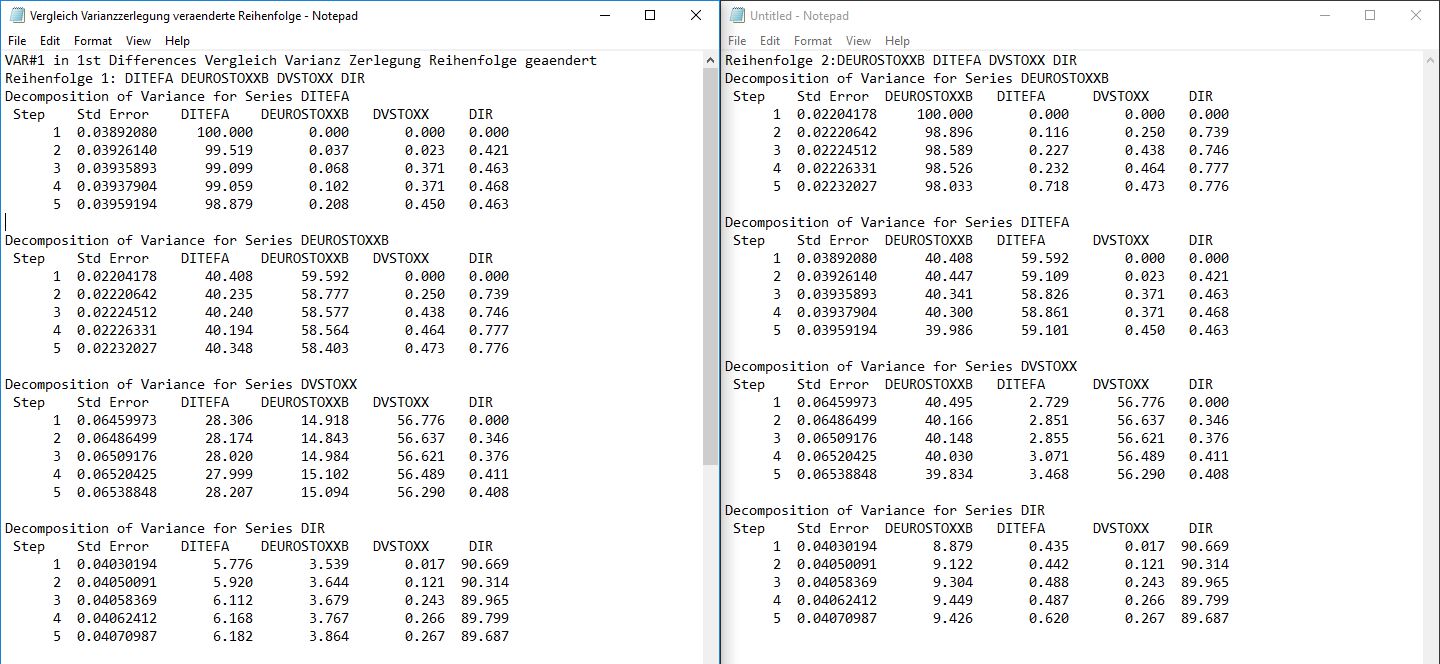Open the Help menu in the left Notepad
The image size is (1440, 664).
click(x=178, y=41)
